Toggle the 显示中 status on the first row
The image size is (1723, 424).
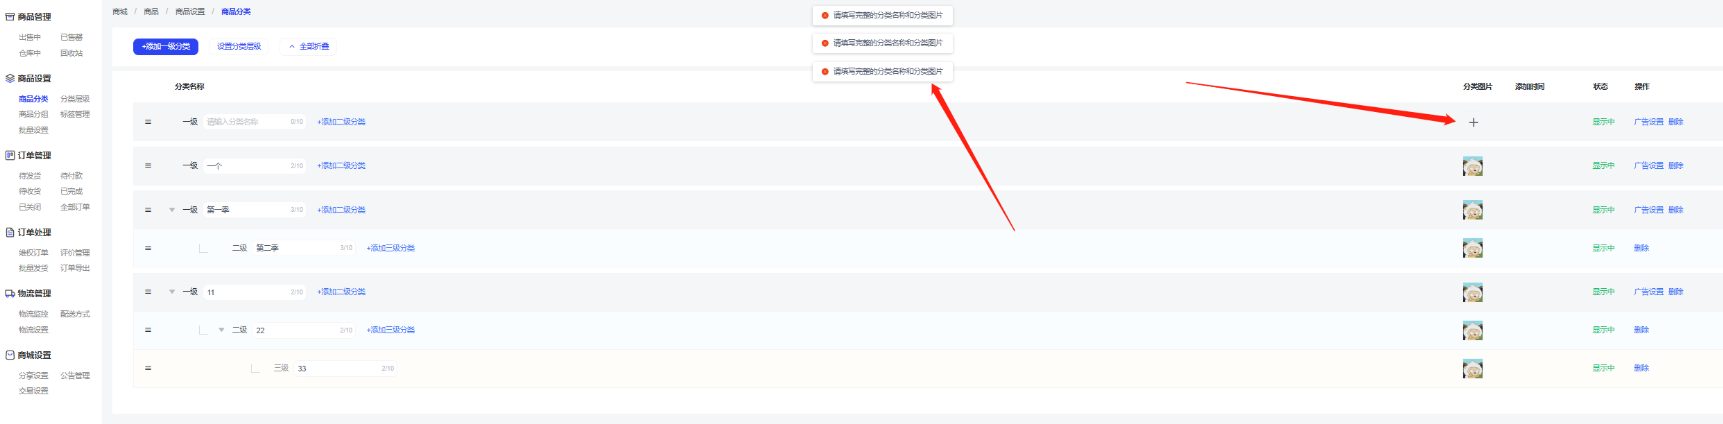tap(1603, 122)
